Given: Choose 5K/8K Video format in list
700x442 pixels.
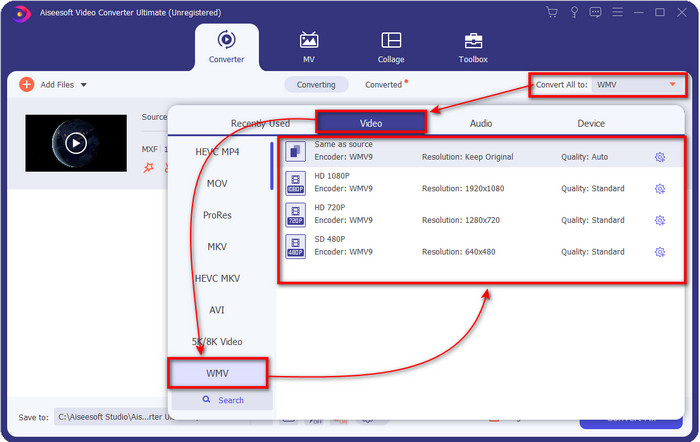Looking at the screenshot, I should pyautogui.click(x=217, y=342).
